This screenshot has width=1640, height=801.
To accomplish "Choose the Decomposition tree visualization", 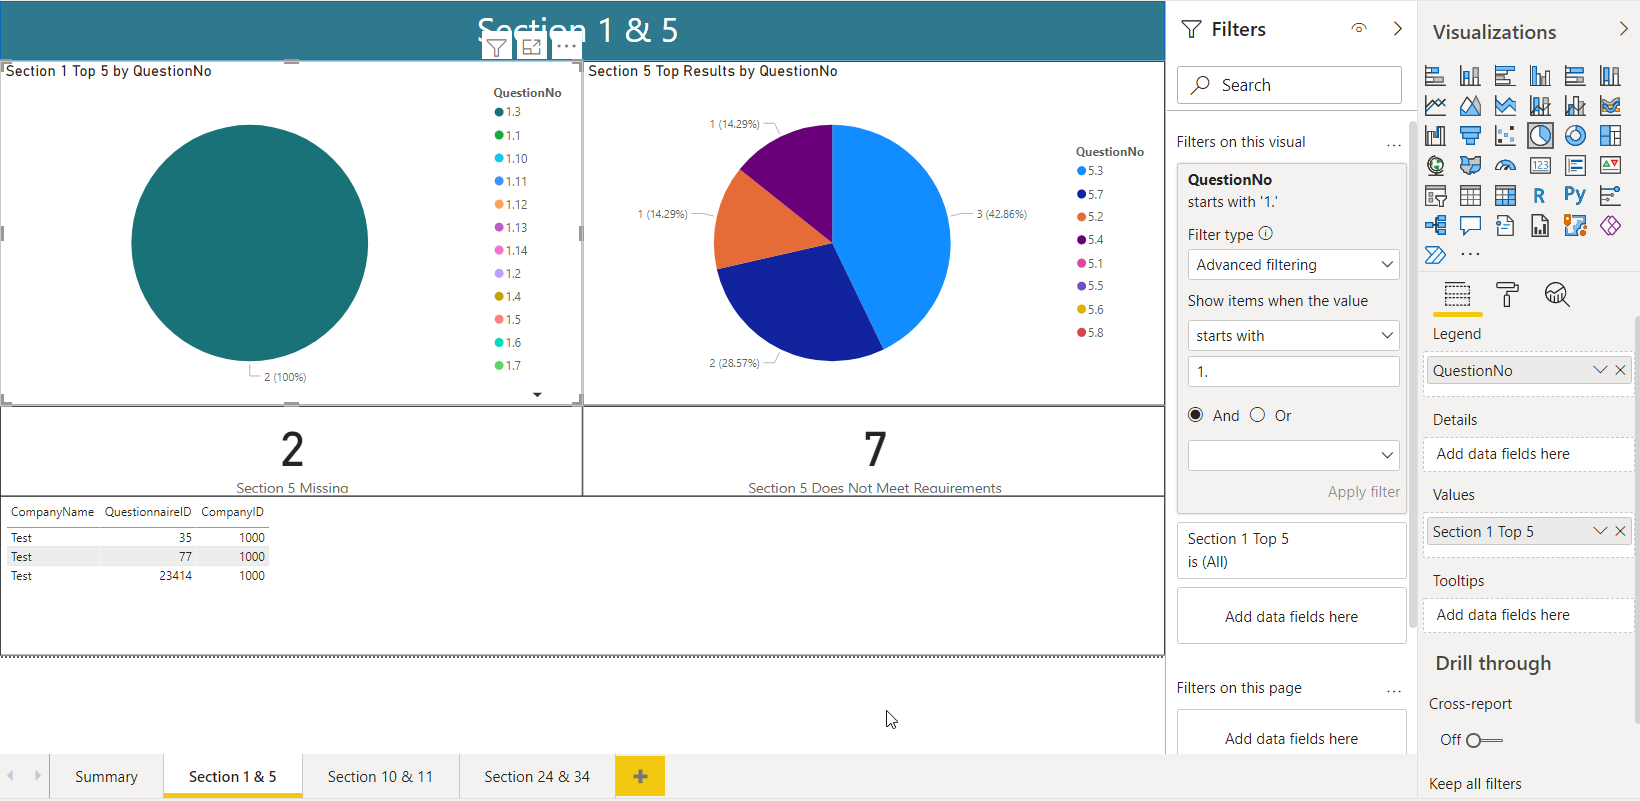I will (1436, 226).
